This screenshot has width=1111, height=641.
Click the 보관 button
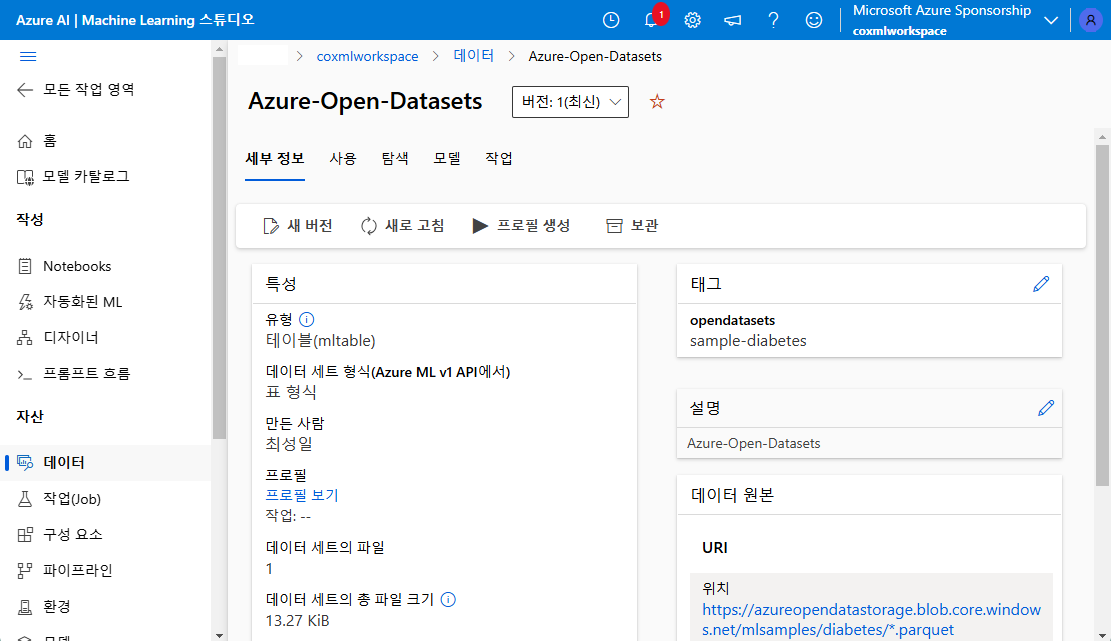(x=633, y=226)
